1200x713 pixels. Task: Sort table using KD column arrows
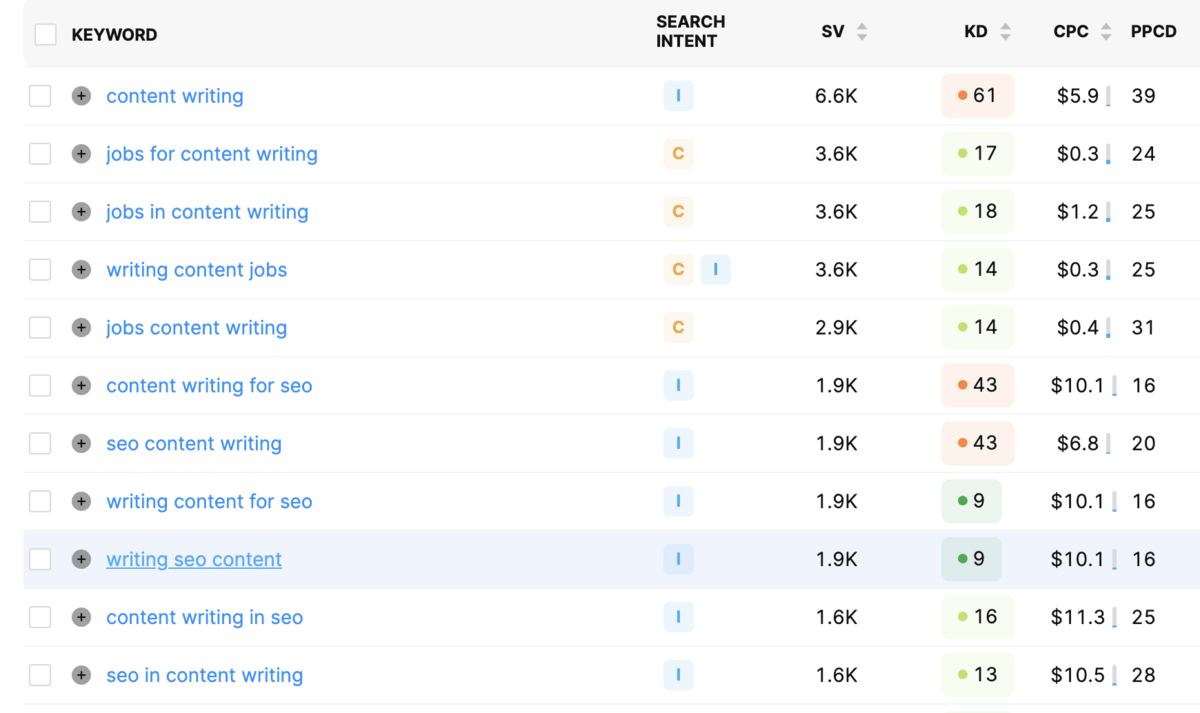pyautogui.click(x=1005, y=32)
